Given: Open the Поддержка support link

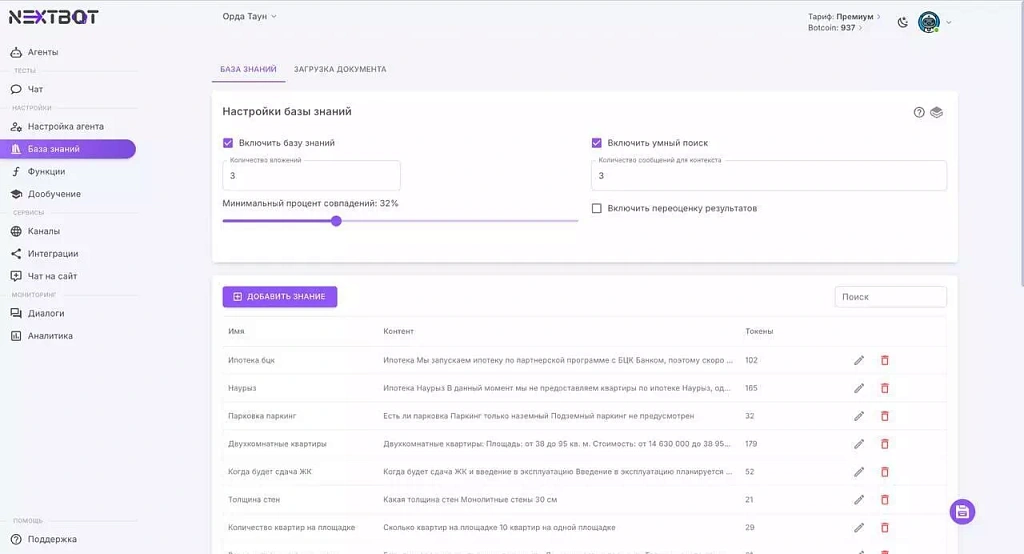Looking at the screenshot, I should 52,539.
